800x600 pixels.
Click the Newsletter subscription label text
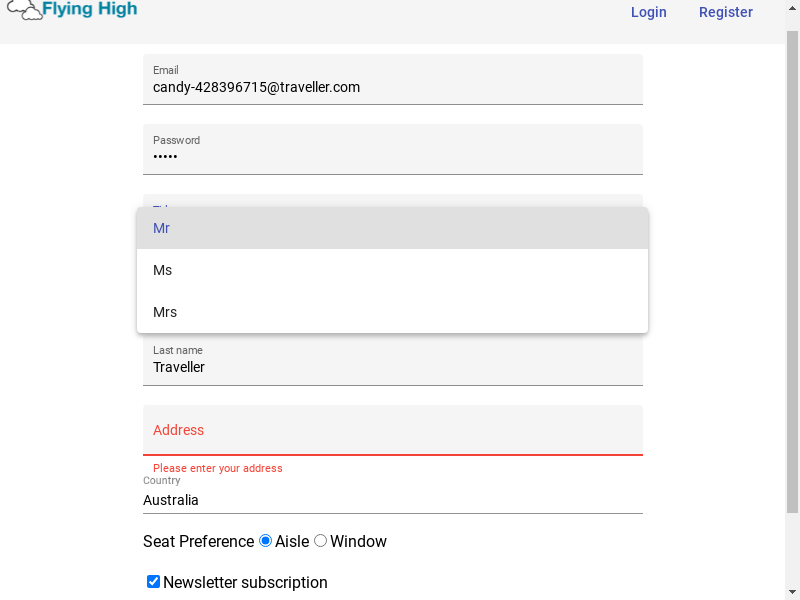pos(245,582)
